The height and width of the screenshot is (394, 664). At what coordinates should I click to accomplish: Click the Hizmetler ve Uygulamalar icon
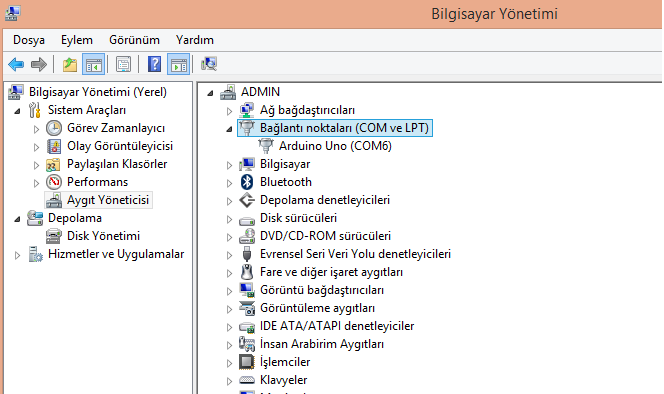pos(35,254)
